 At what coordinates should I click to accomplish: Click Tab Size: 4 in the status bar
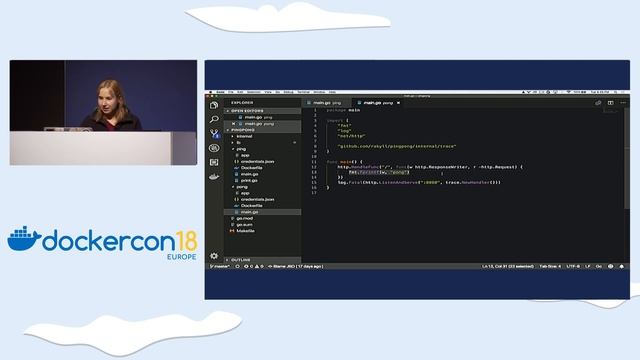(x=550, y=267)
